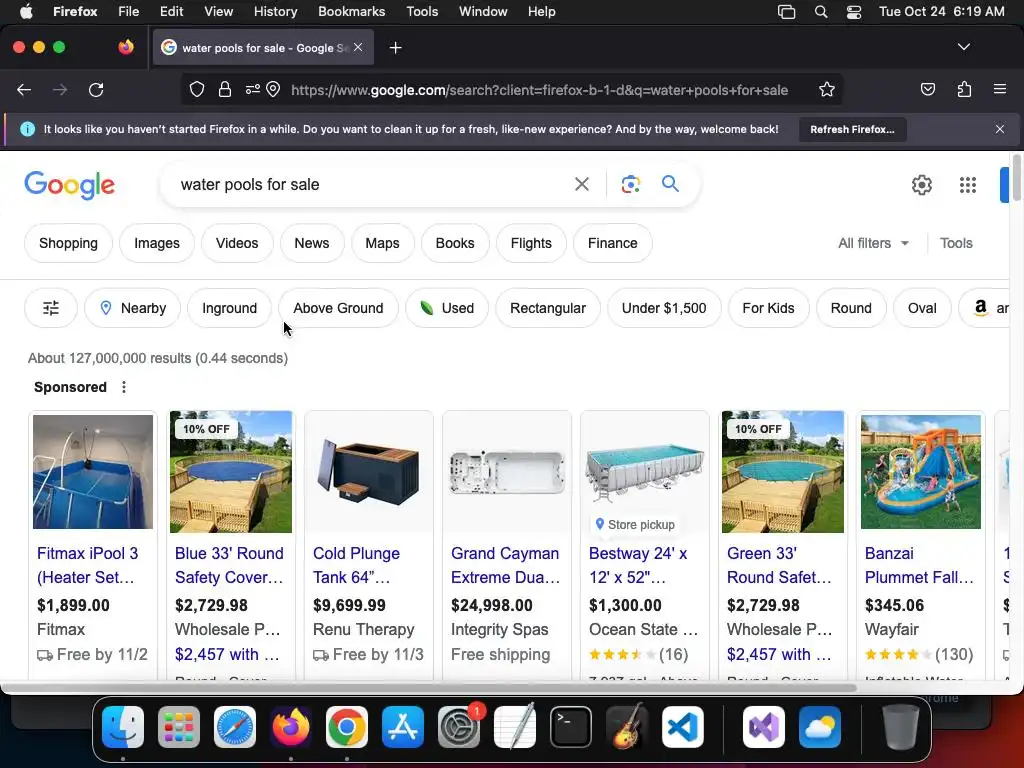Open the shield tracking protection icon
Image resolution: width=1024 pixels, height=768 pixels.
(197, 89)
